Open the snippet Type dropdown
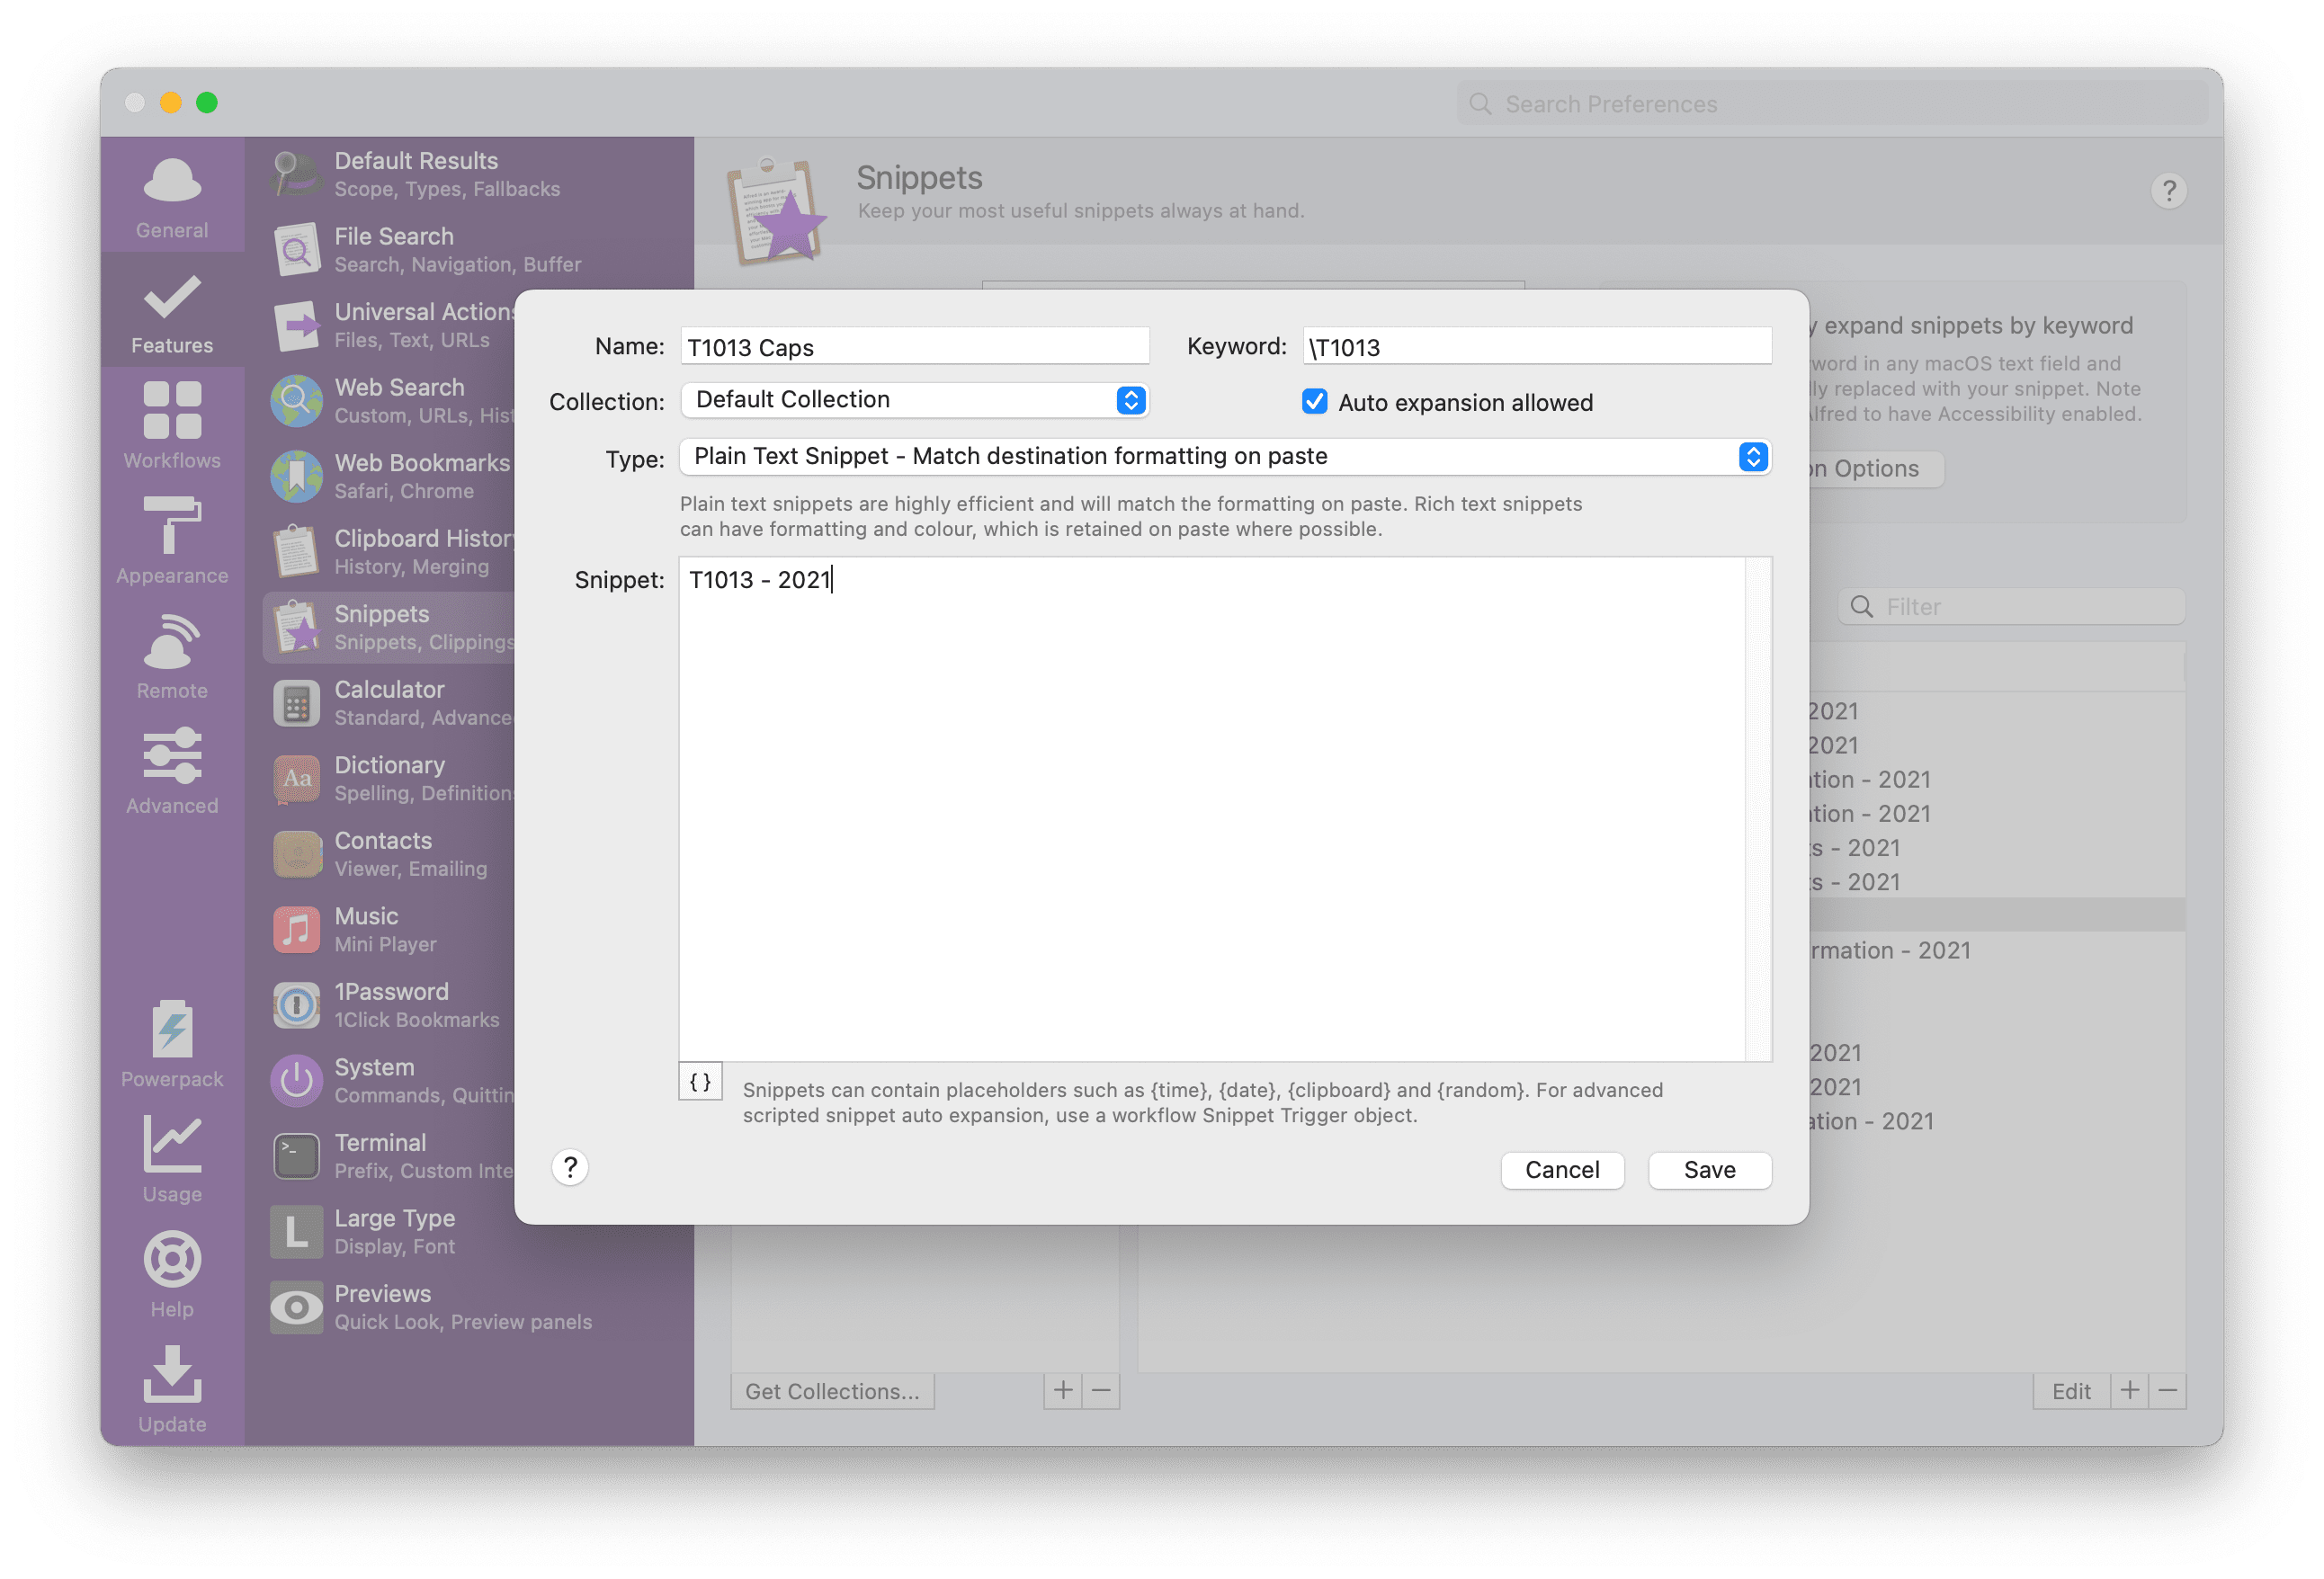 pos(1226,457)
